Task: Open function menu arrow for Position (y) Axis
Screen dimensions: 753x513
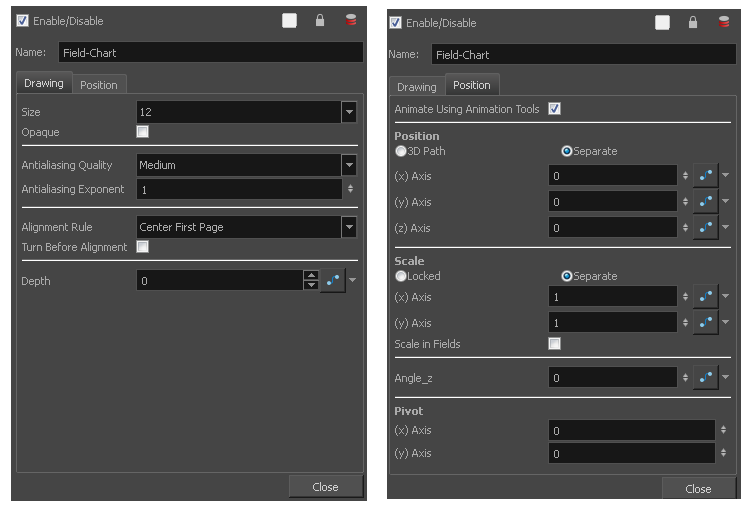Action: coord(726,201)
